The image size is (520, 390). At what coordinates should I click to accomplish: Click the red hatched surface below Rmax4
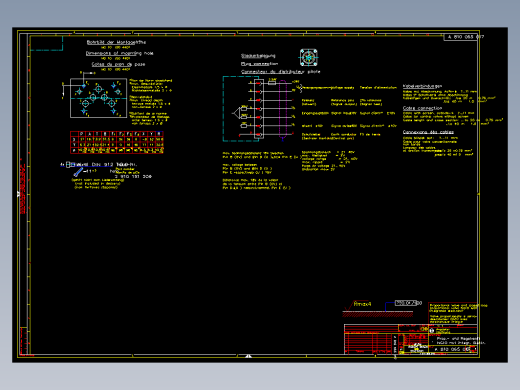[378, 314]
